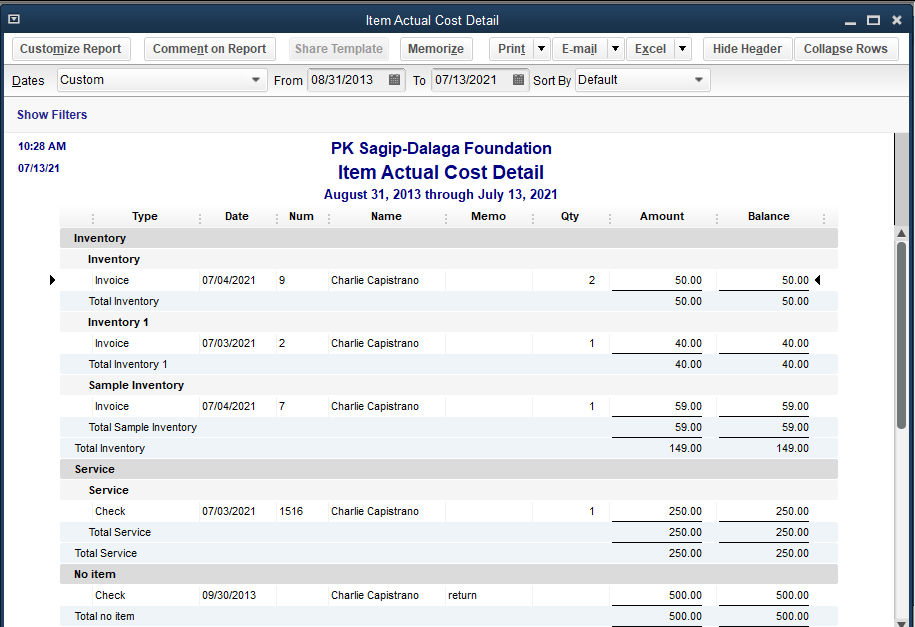Click the Amount column header
Image resolution: width=915 pixels, height=627 pixels.
pos(662,217)
